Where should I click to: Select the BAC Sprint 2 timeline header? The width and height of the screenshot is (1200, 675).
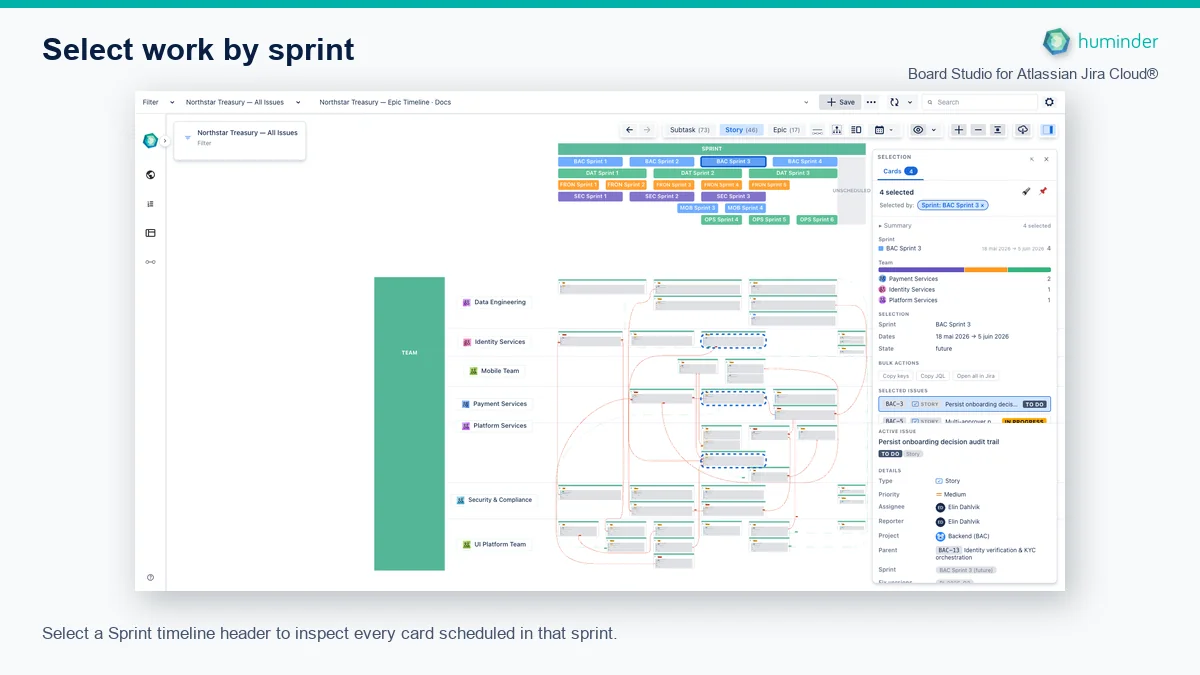pos(661,161)
